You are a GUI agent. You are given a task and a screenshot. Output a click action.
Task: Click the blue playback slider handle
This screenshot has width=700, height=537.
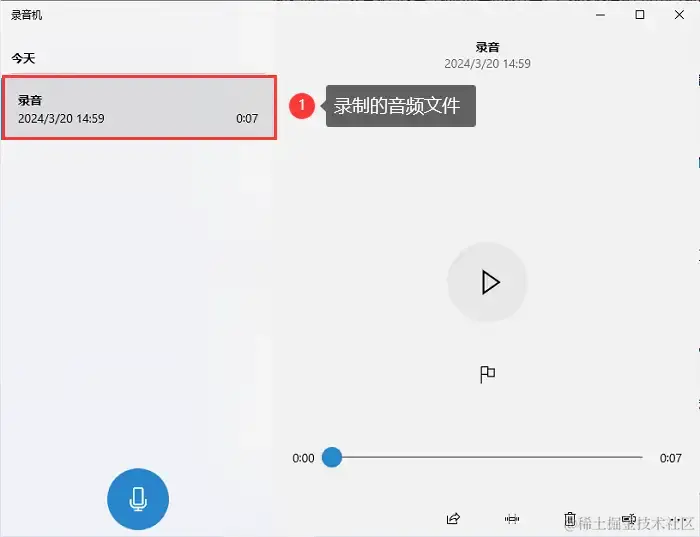pos(332,457)
